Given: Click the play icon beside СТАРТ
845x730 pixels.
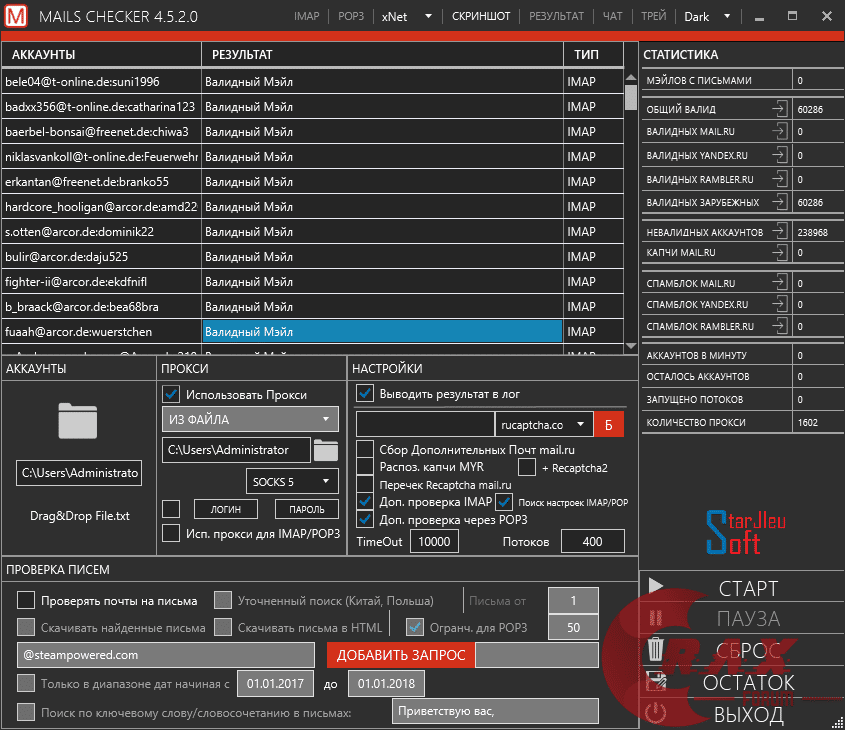Looking at the screenshot, I should click(x=657, y=587).
